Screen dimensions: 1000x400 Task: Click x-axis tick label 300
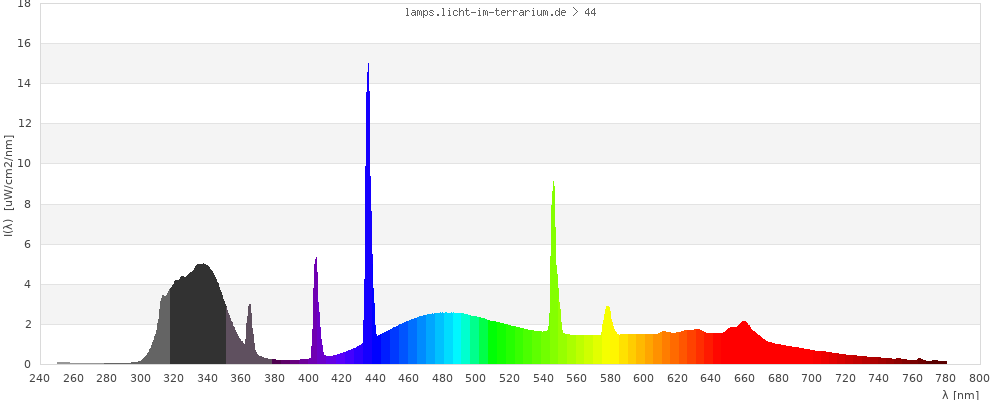(x=140, y=378)
